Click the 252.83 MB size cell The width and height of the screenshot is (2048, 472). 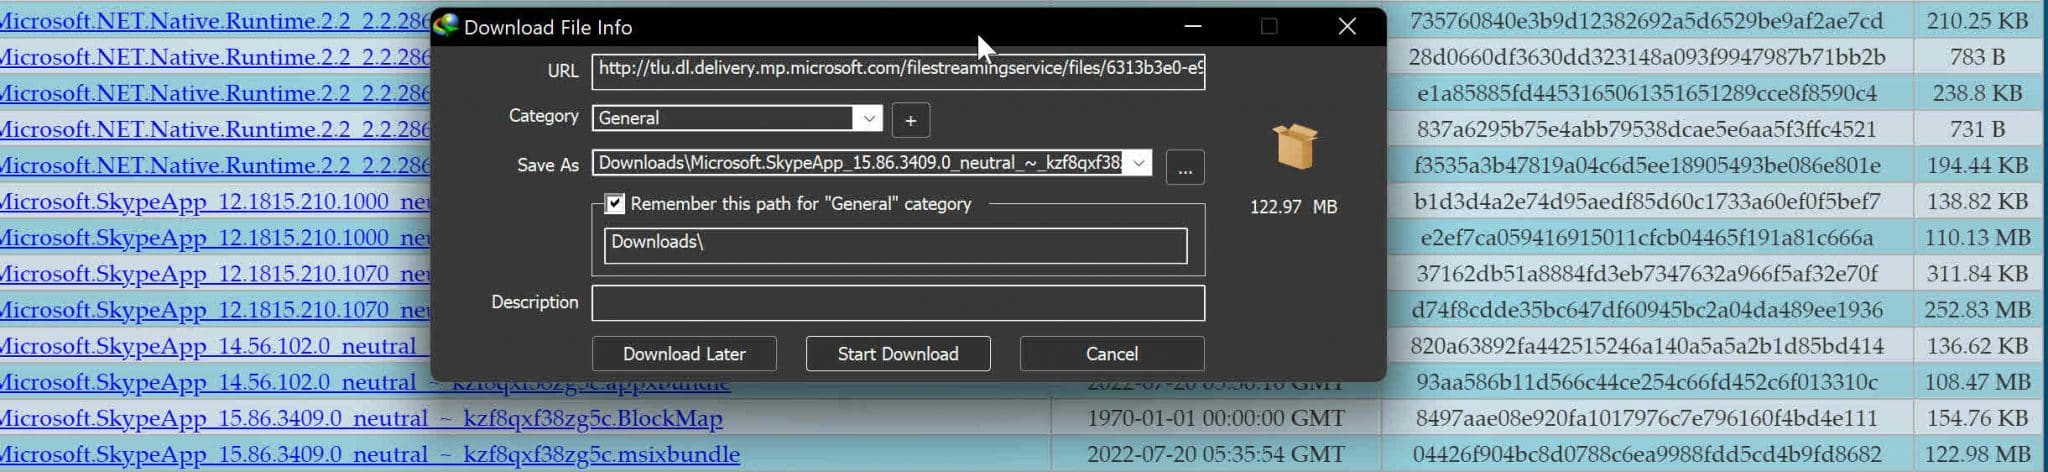[x=1977, y=310]
